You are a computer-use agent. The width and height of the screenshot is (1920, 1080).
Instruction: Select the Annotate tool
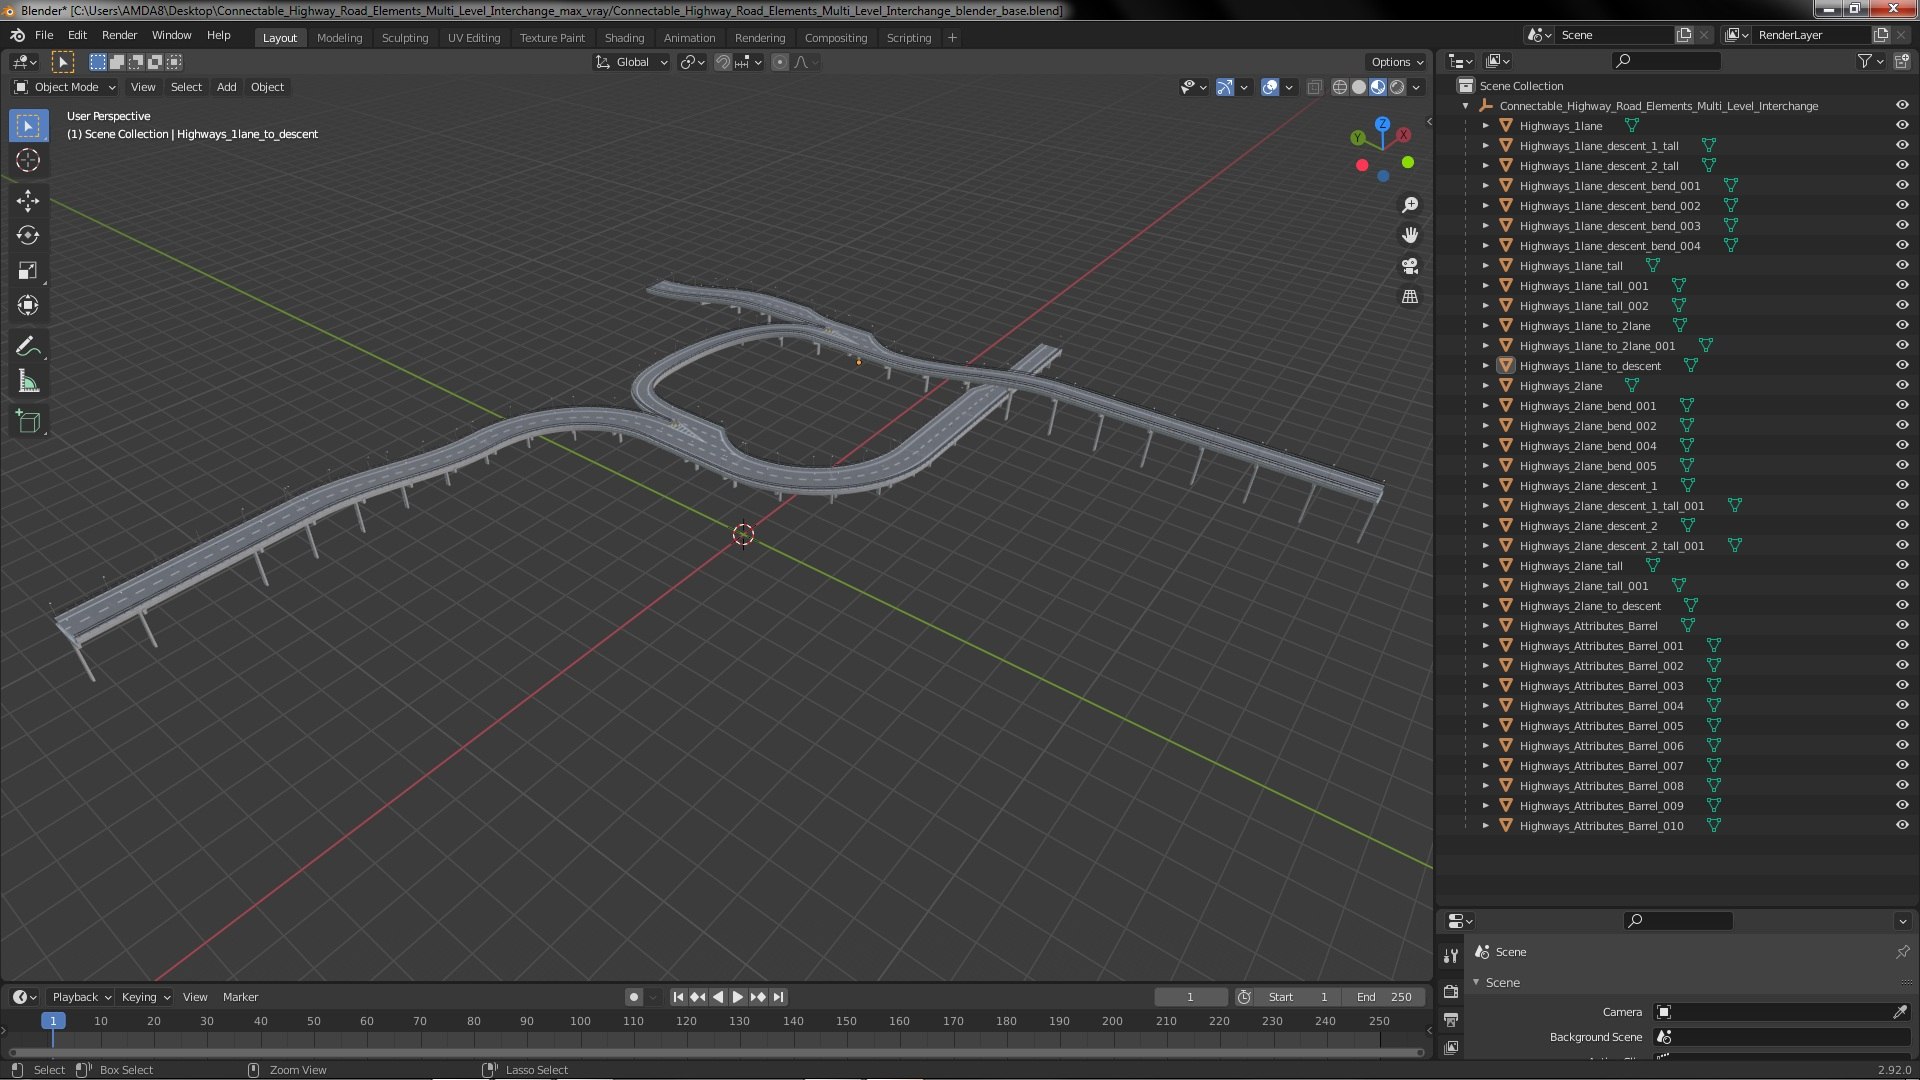click(x=28, y=347)
